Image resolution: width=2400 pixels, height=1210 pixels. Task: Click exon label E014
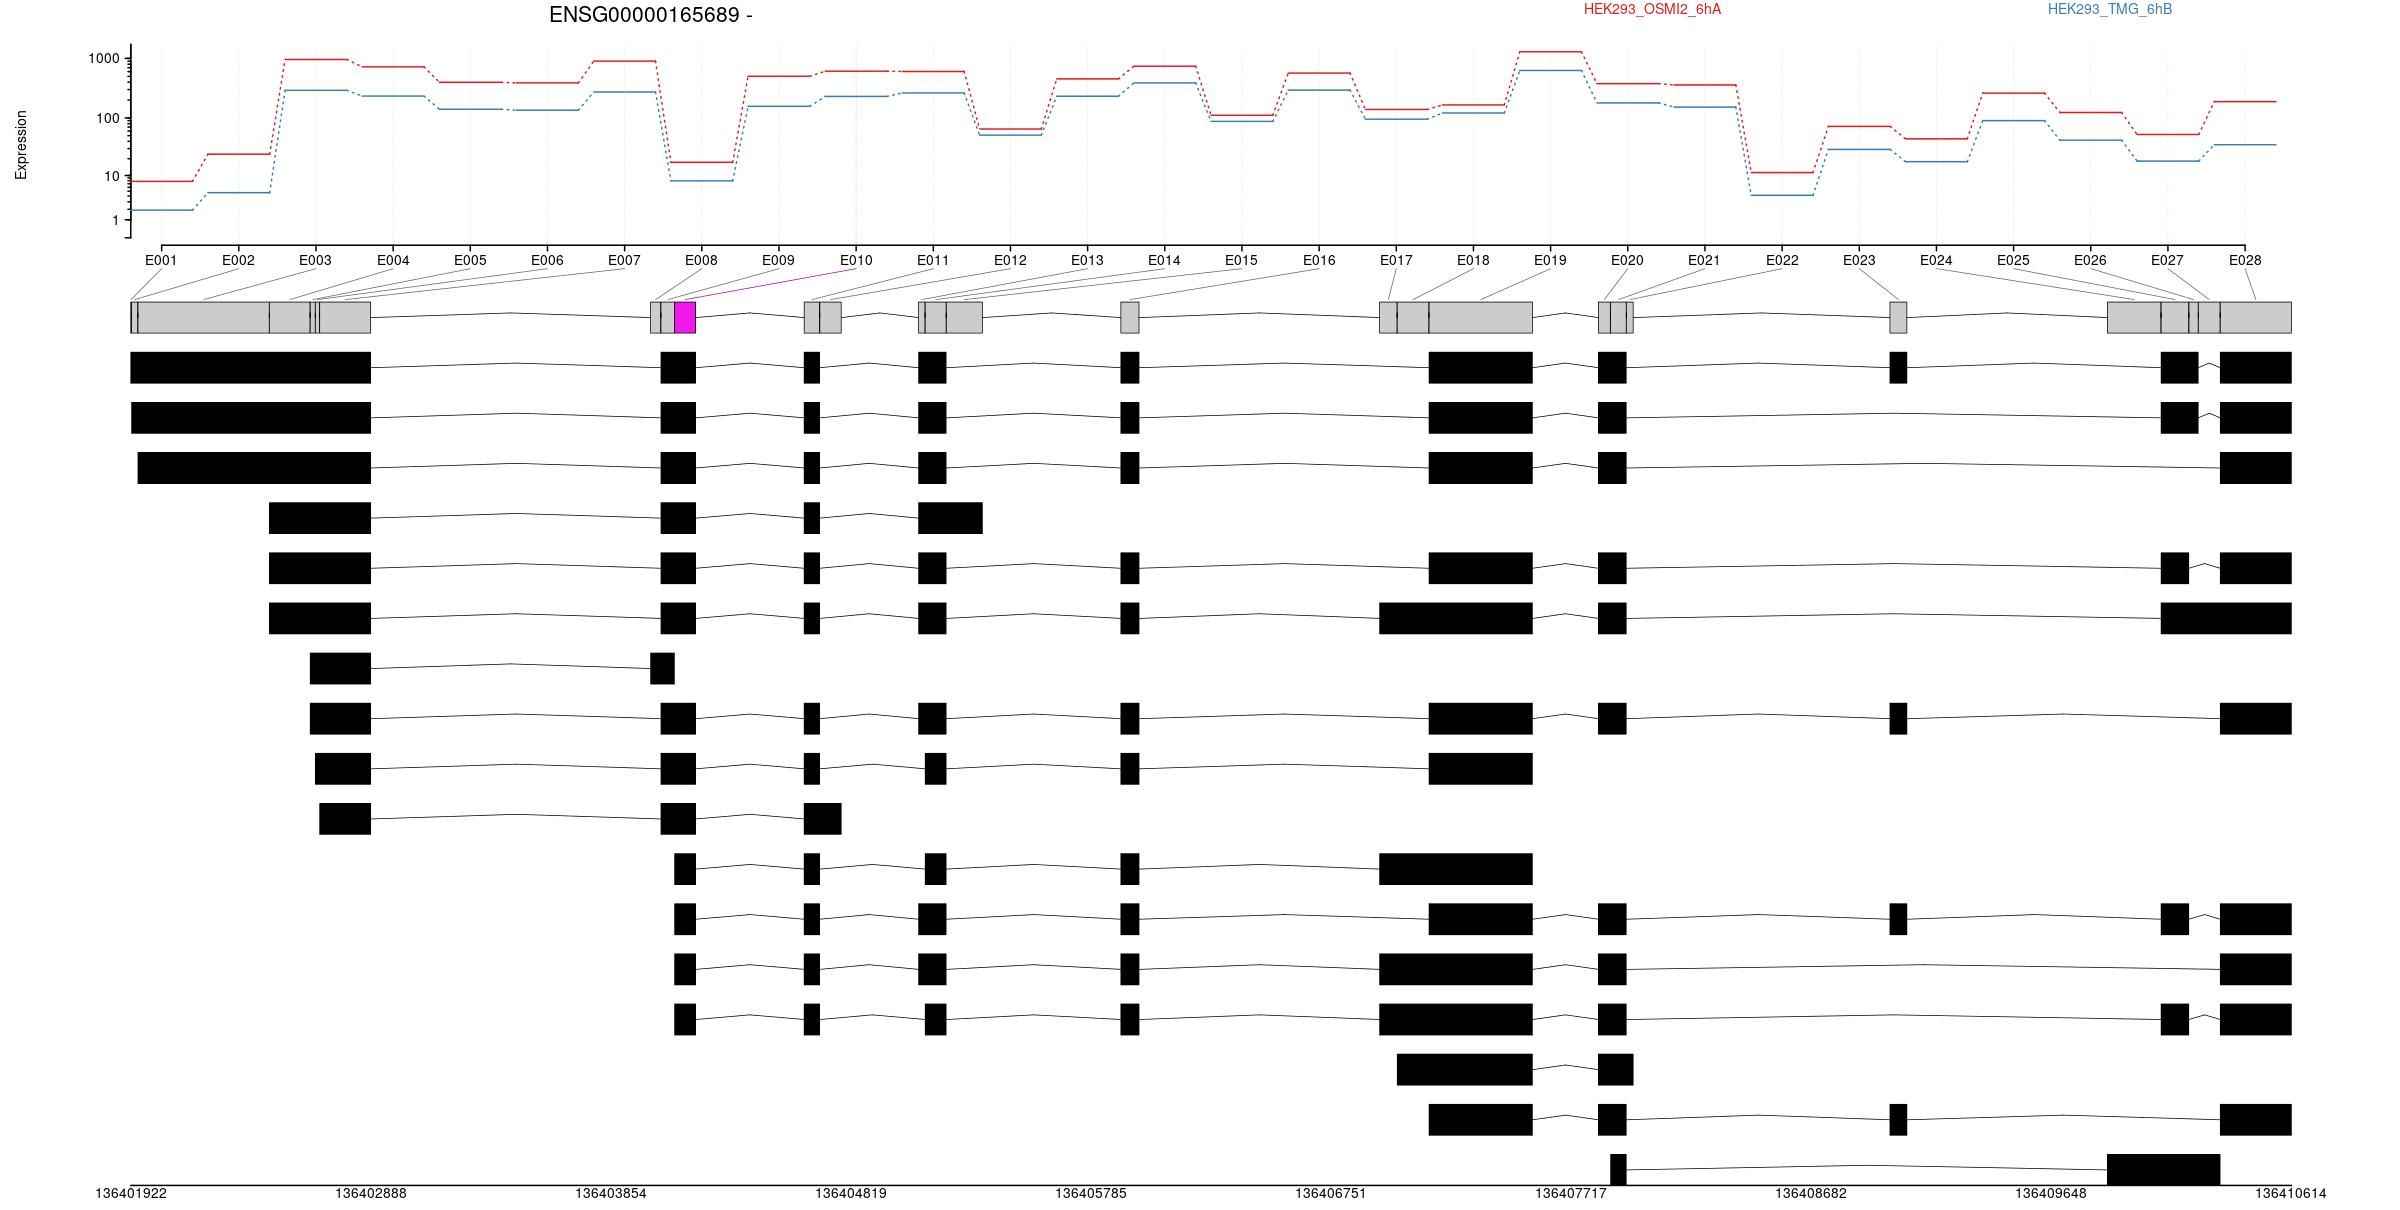click(x=1164, y=260)
